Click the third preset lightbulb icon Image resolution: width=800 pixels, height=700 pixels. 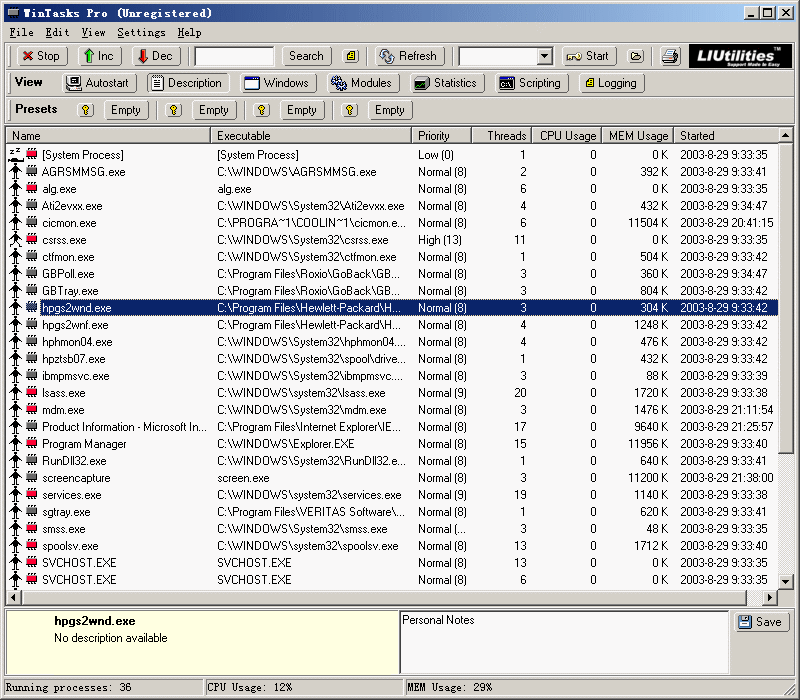coord(262,110)
